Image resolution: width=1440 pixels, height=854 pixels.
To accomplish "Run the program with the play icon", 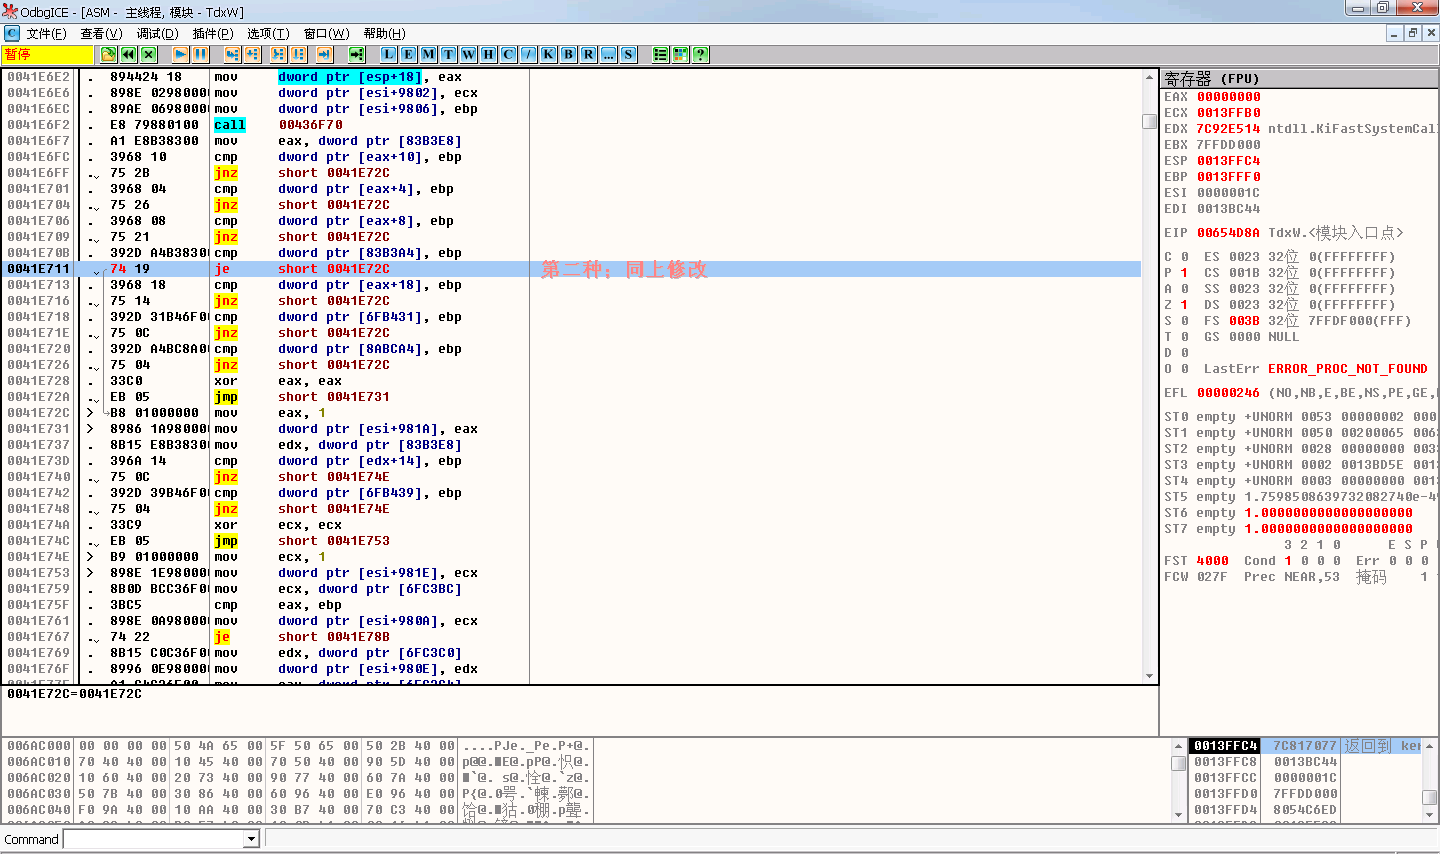I will tap(181, 54).
